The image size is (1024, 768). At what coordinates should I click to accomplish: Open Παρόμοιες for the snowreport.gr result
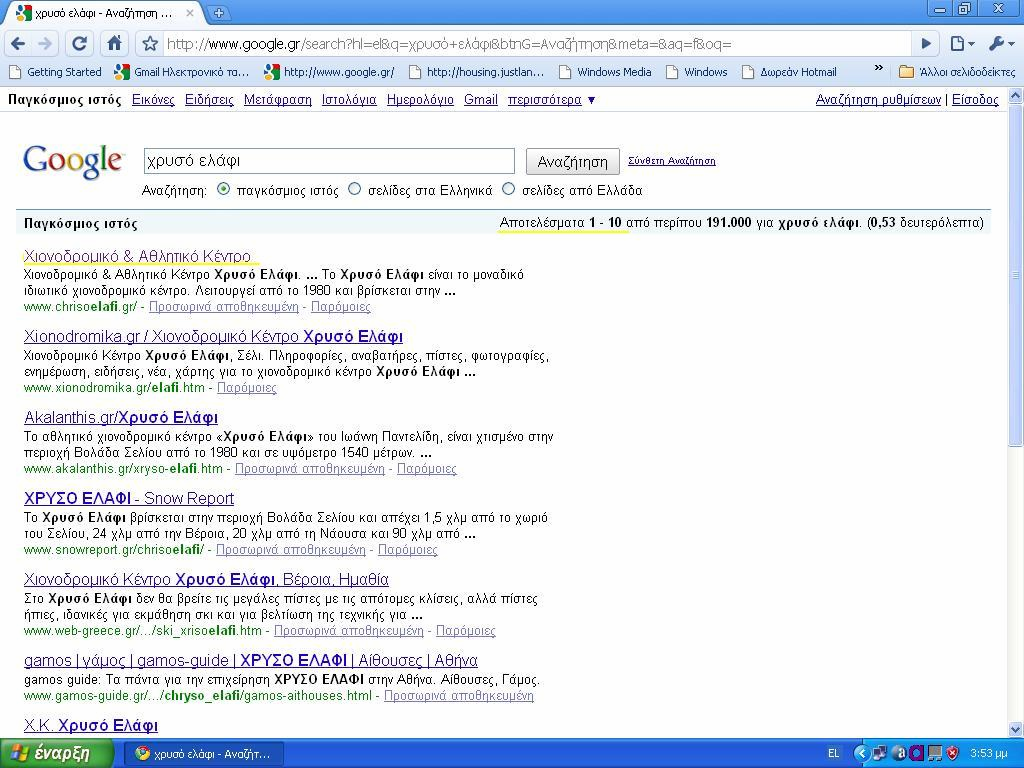click(x=408, y=550)
